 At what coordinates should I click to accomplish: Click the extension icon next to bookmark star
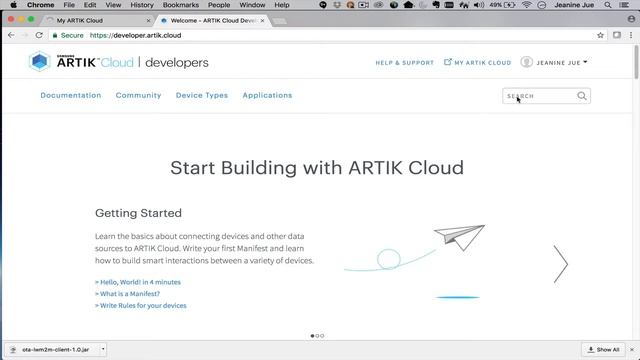(617, 35)
